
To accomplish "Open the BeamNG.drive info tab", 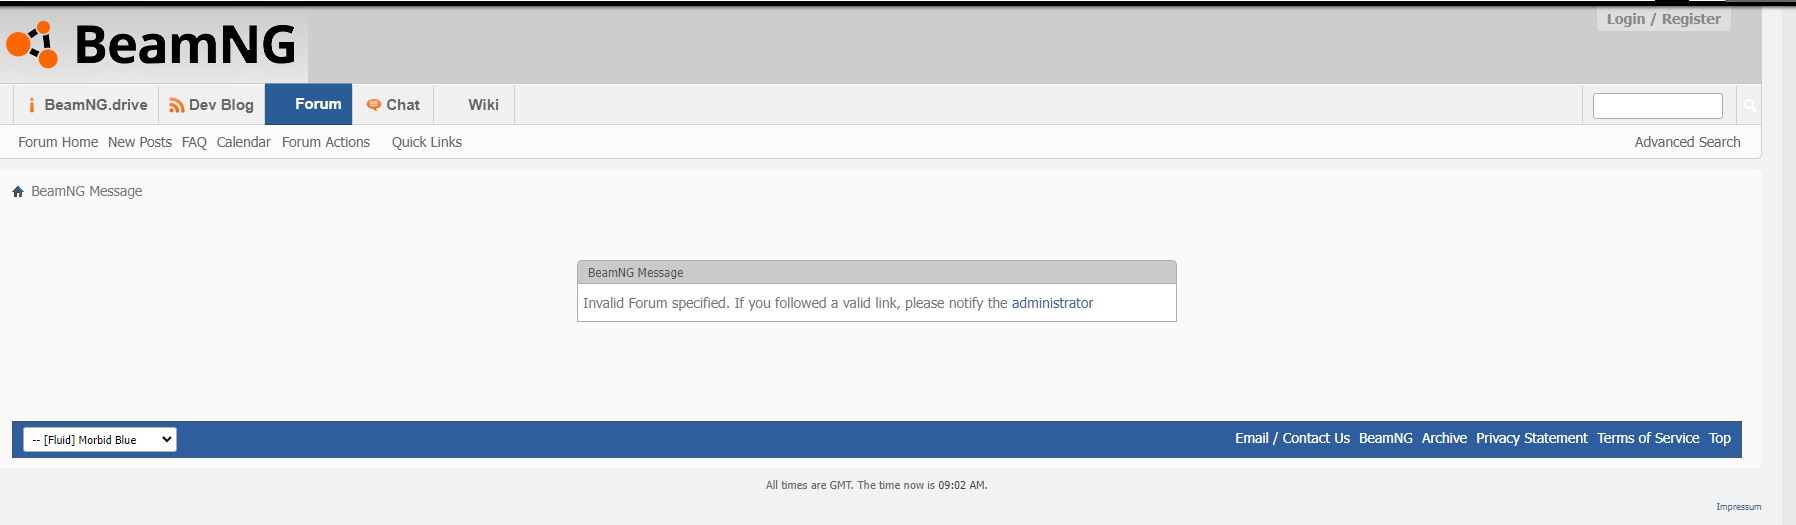I will pyautogui.click(x=87, y=105).
